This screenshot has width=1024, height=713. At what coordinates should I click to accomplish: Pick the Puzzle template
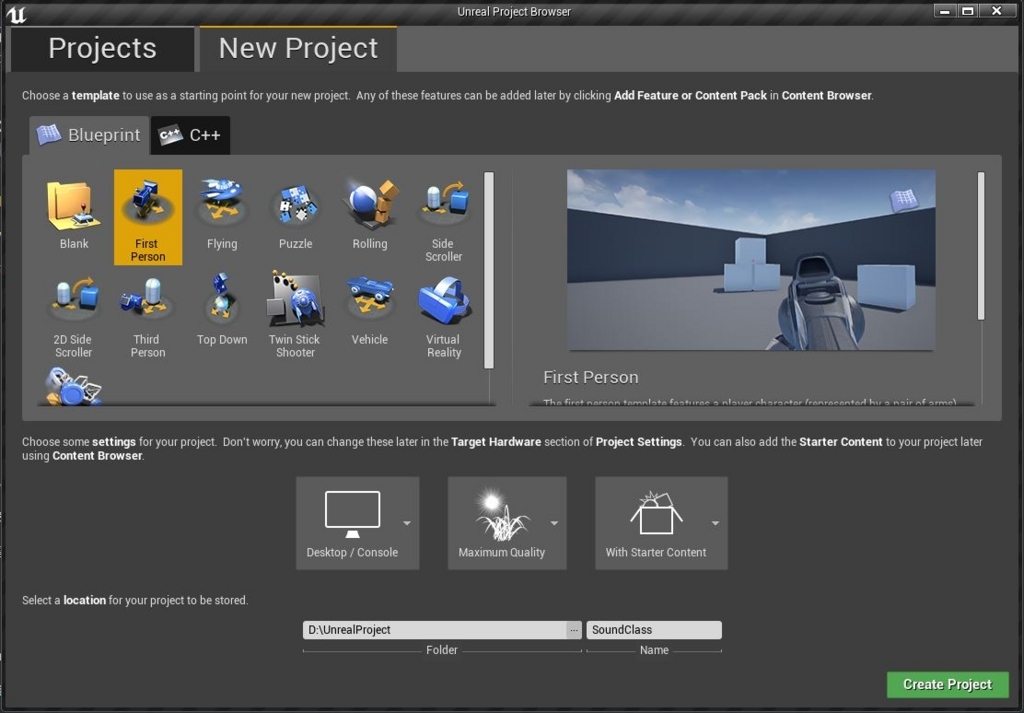click(296, 217)
